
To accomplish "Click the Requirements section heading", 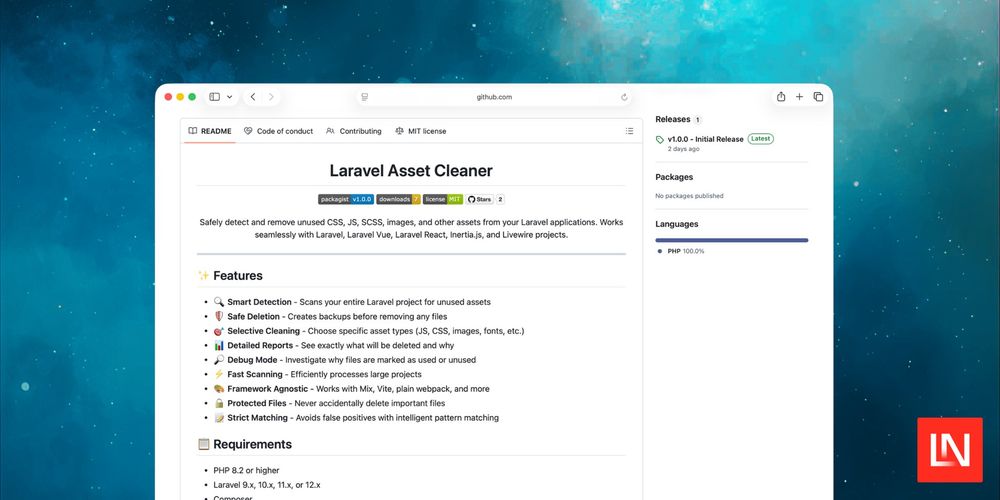I will click(x=253, y=444).
